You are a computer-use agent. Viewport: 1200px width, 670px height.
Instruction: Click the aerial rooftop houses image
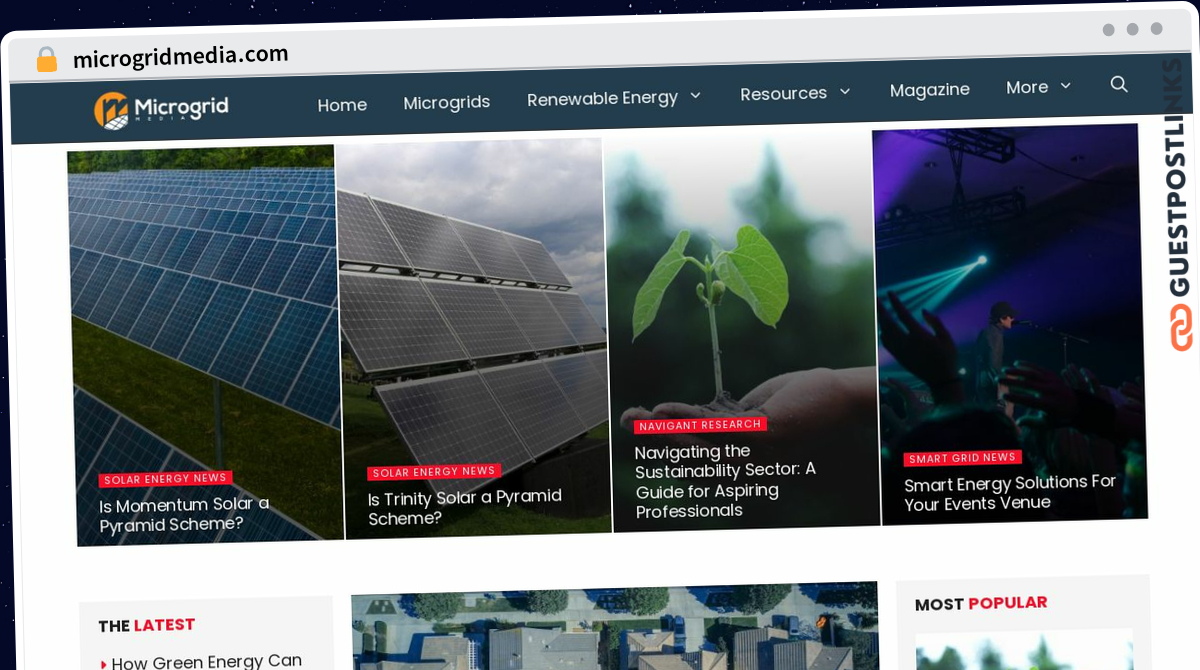tap(615, 627)
